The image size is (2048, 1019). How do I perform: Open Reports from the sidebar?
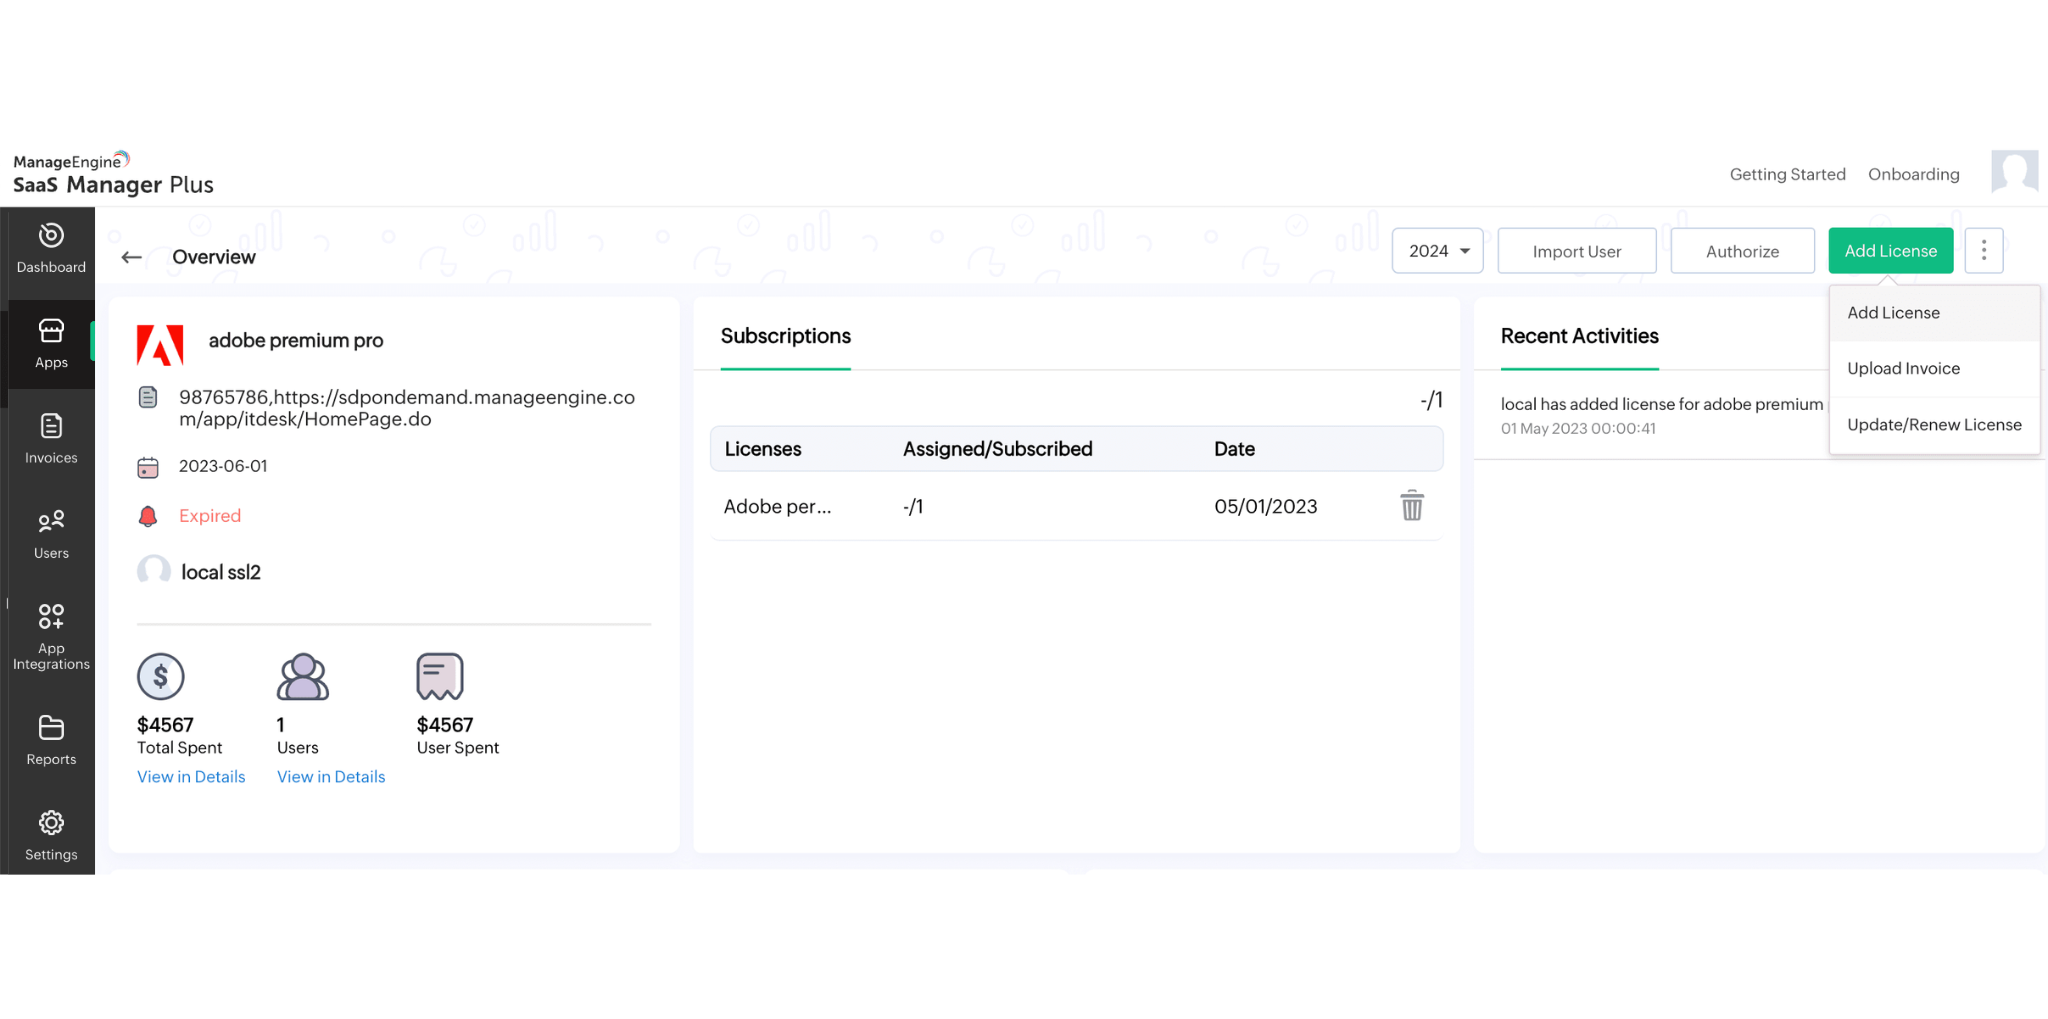click(51, 740)
